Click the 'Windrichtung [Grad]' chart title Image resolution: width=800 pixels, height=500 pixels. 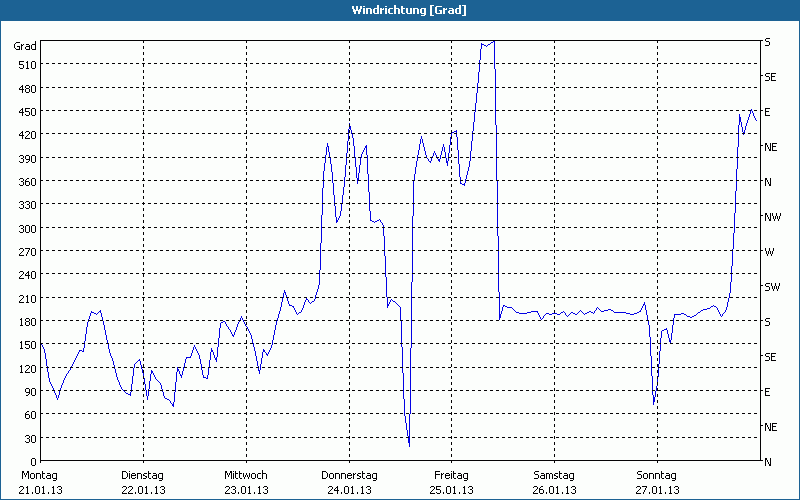(x=409, y=10)
